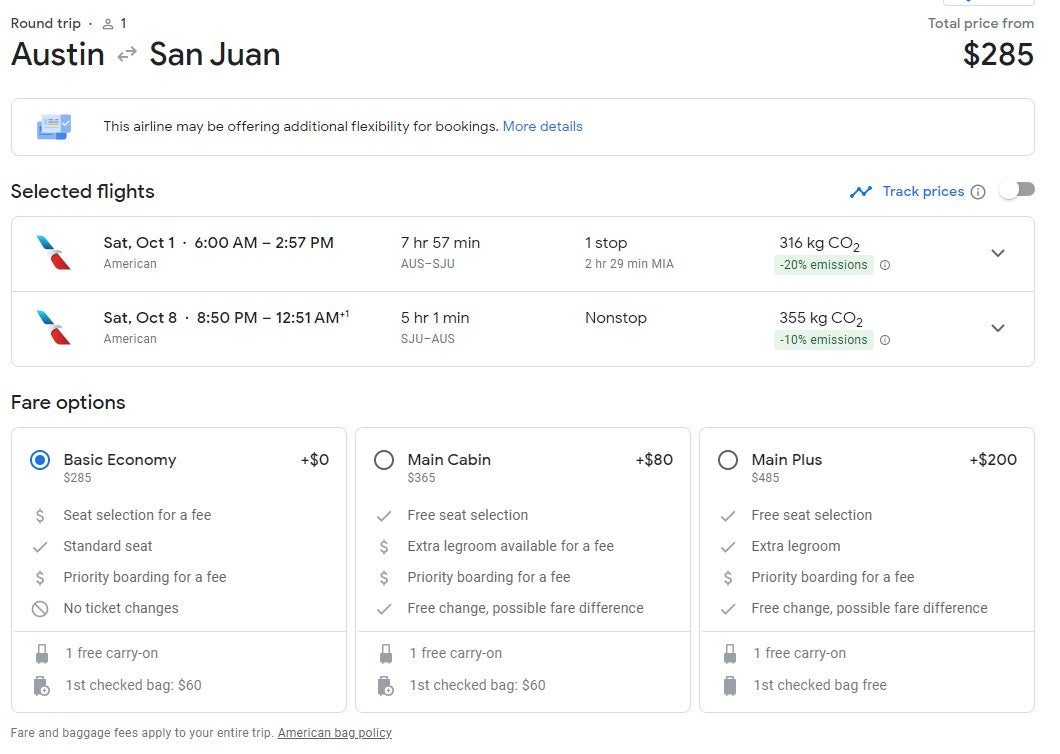Screen dimensions: 1060x754
Task: Click info icon beside -10% emissions
Action: [x=885, y=340]
